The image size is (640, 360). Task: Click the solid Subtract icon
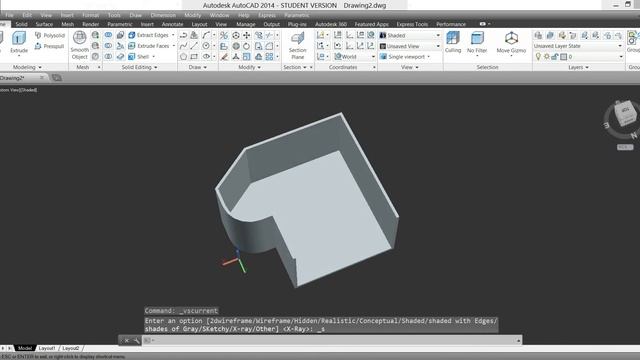coord(108,46)
